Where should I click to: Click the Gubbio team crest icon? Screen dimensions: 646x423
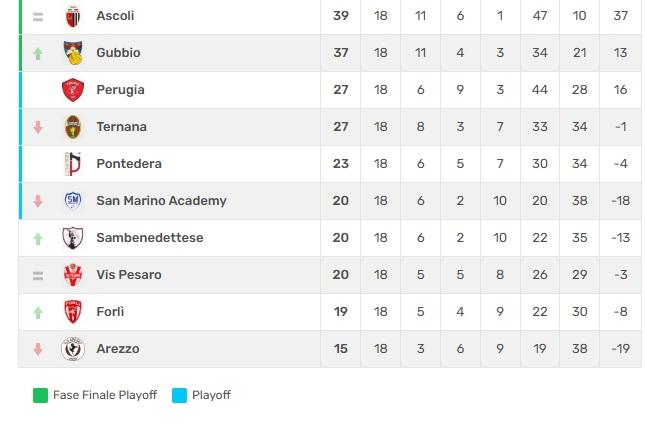pos(73,53)
